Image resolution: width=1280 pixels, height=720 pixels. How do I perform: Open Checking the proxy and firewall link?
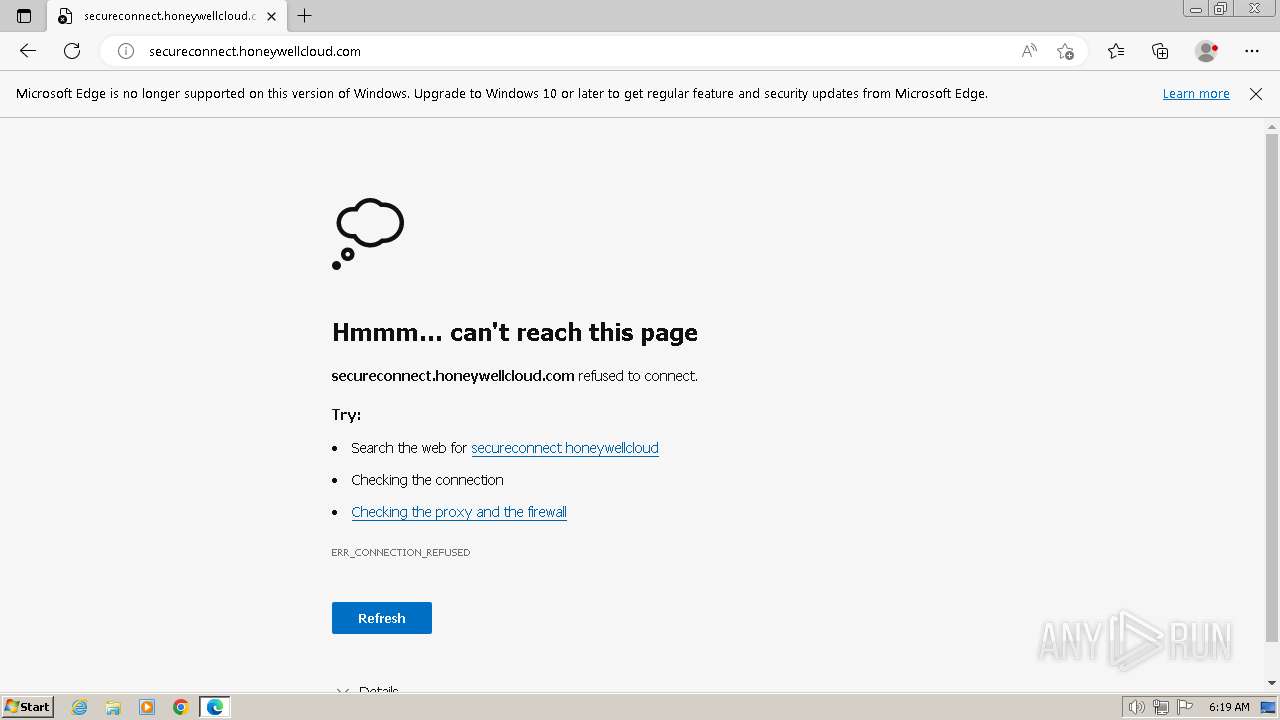click(459, 512)
